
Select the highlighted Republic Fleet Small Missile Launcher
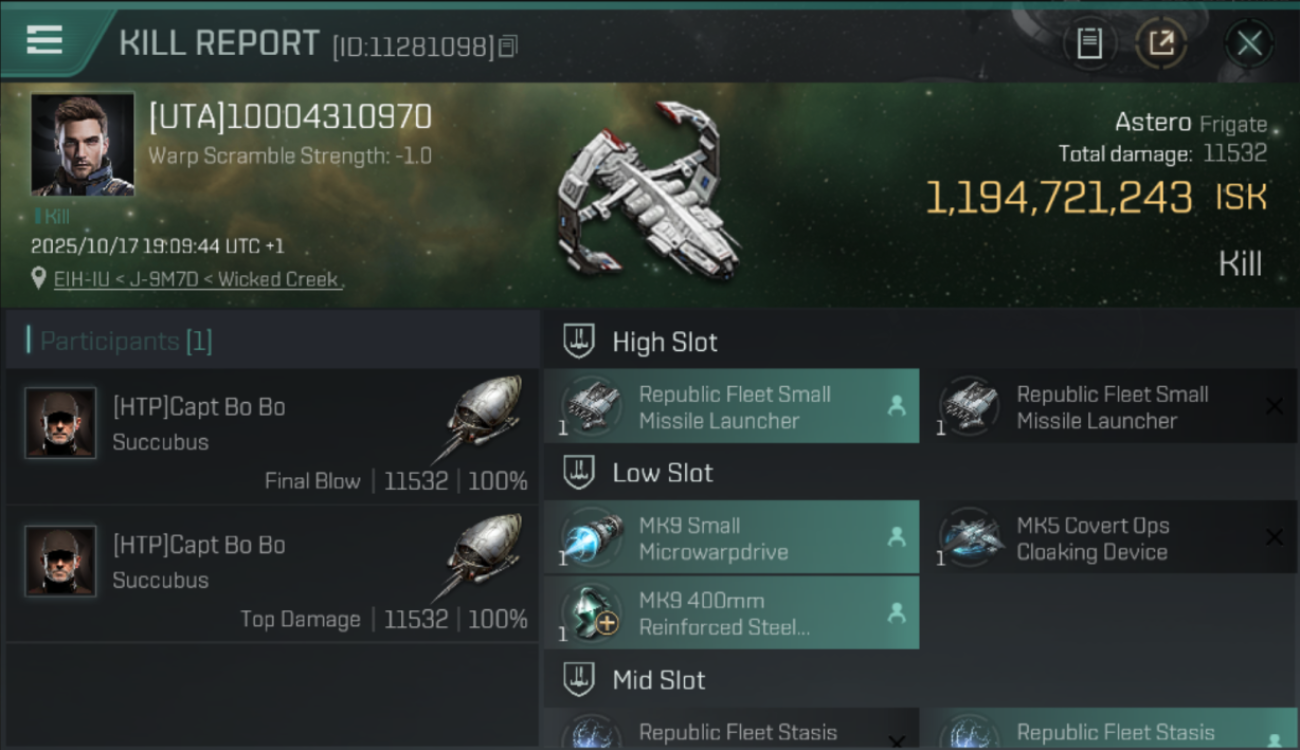pyautogui.click(x=733, y=407)
